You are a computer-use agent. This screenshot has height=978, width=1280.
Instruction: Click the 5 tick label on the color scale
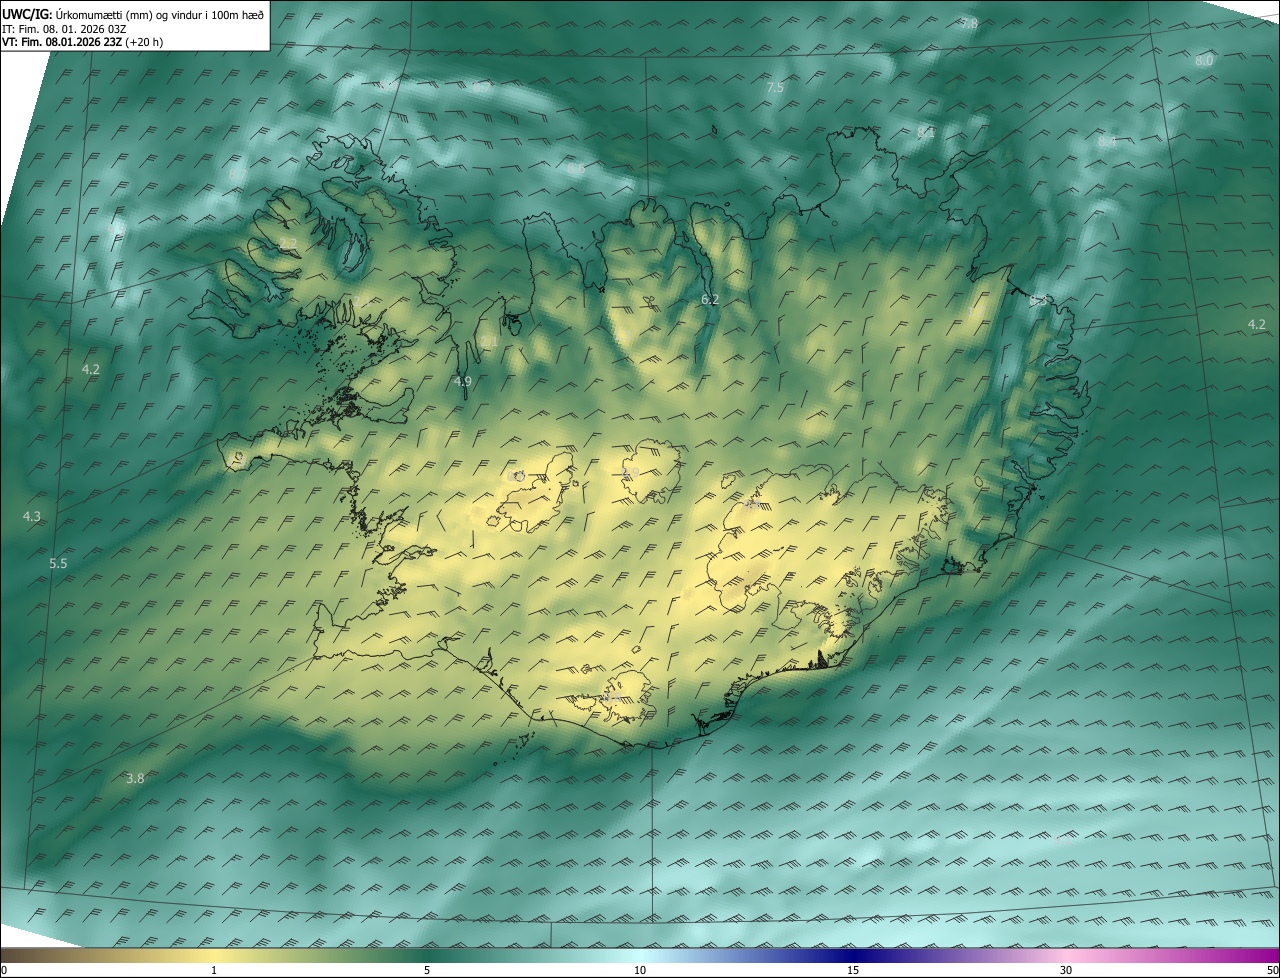coord(427,970)
